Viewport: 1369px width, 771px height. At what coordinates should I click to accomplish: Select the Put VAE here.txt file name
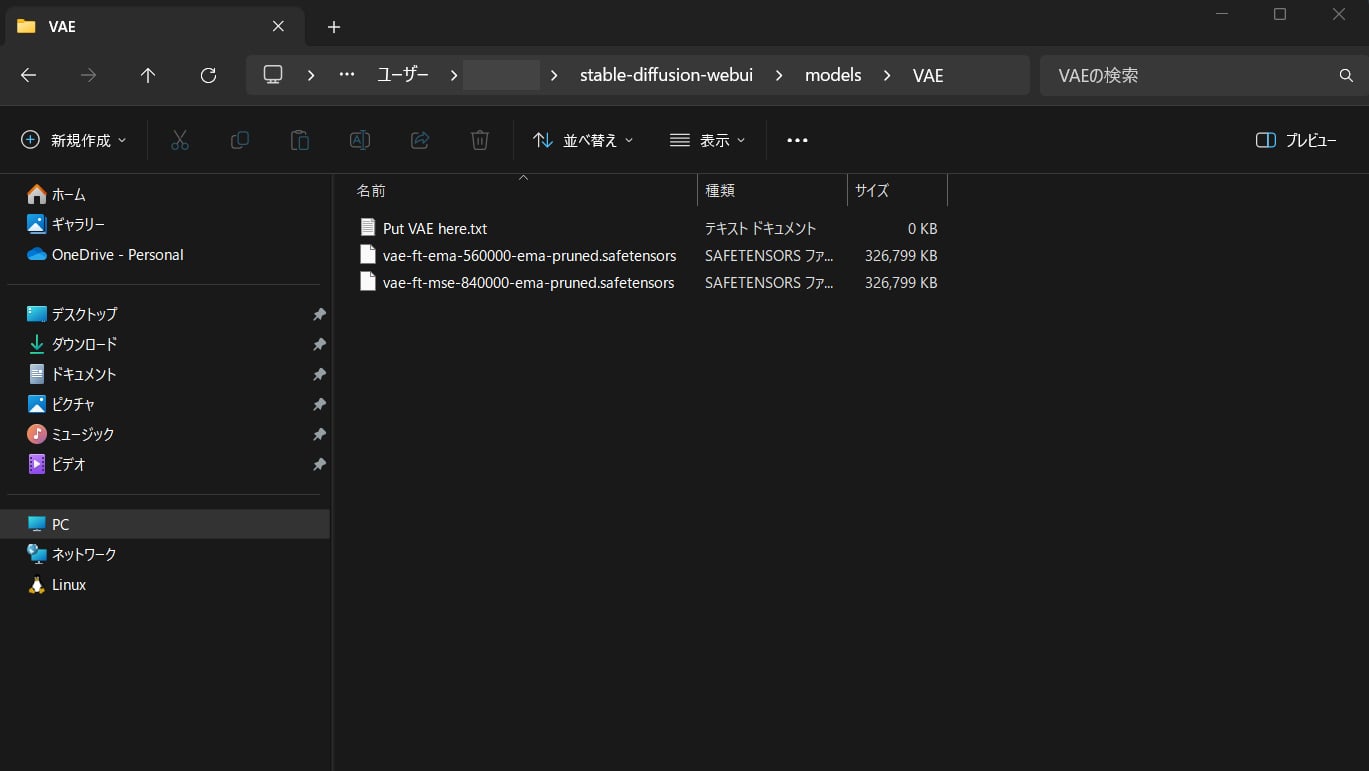click(435, 228)
